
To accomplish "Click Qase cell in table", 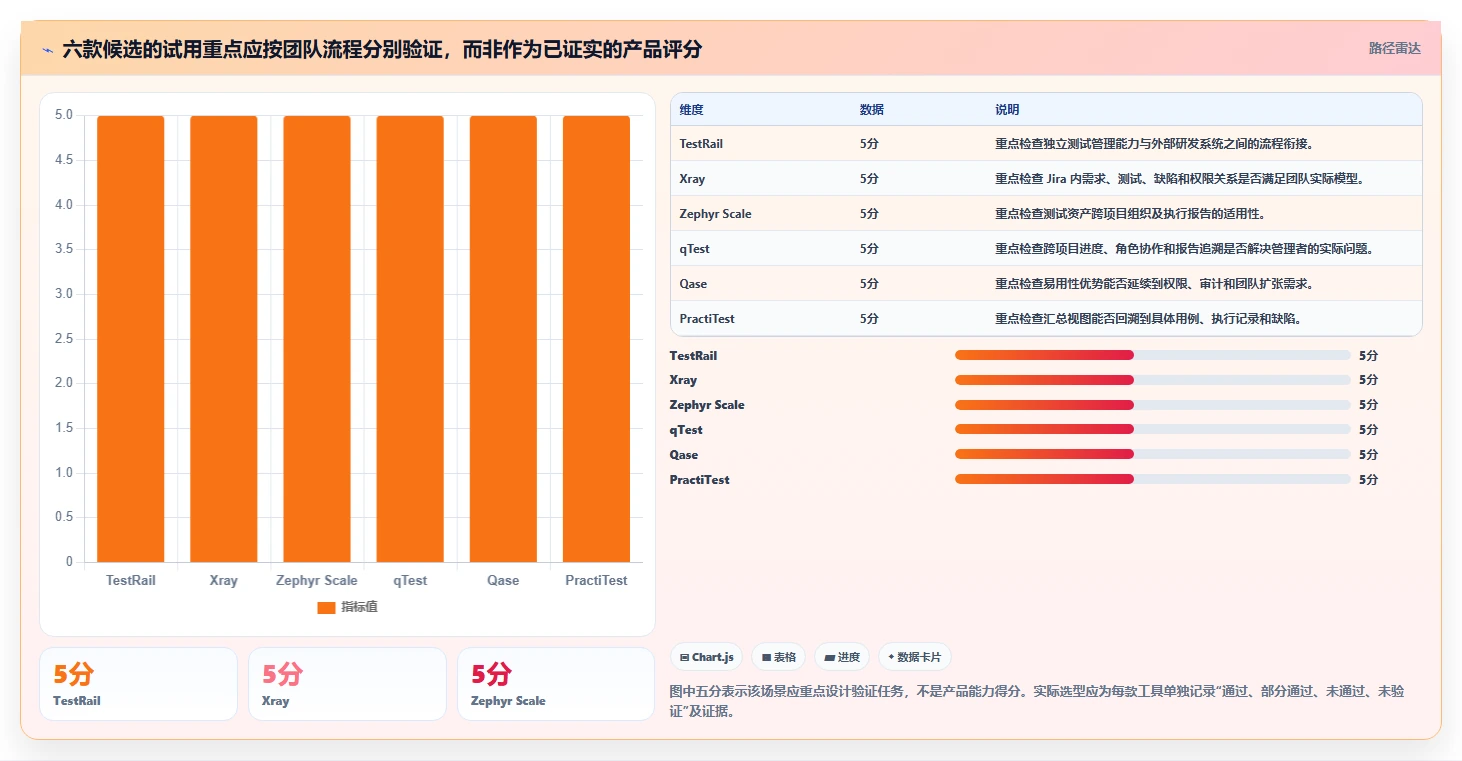I will [x=693, y=284].
